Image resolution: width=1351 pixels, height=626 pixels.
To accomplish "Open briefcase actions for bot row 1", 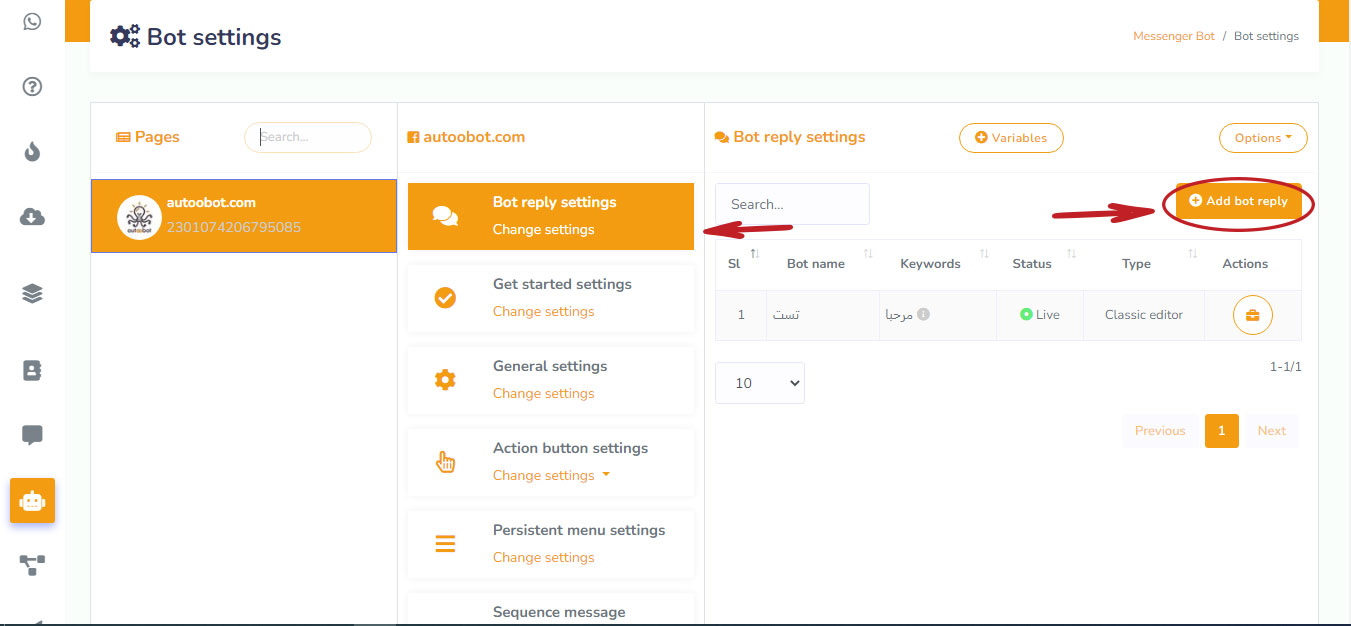I will [1252, 315].
